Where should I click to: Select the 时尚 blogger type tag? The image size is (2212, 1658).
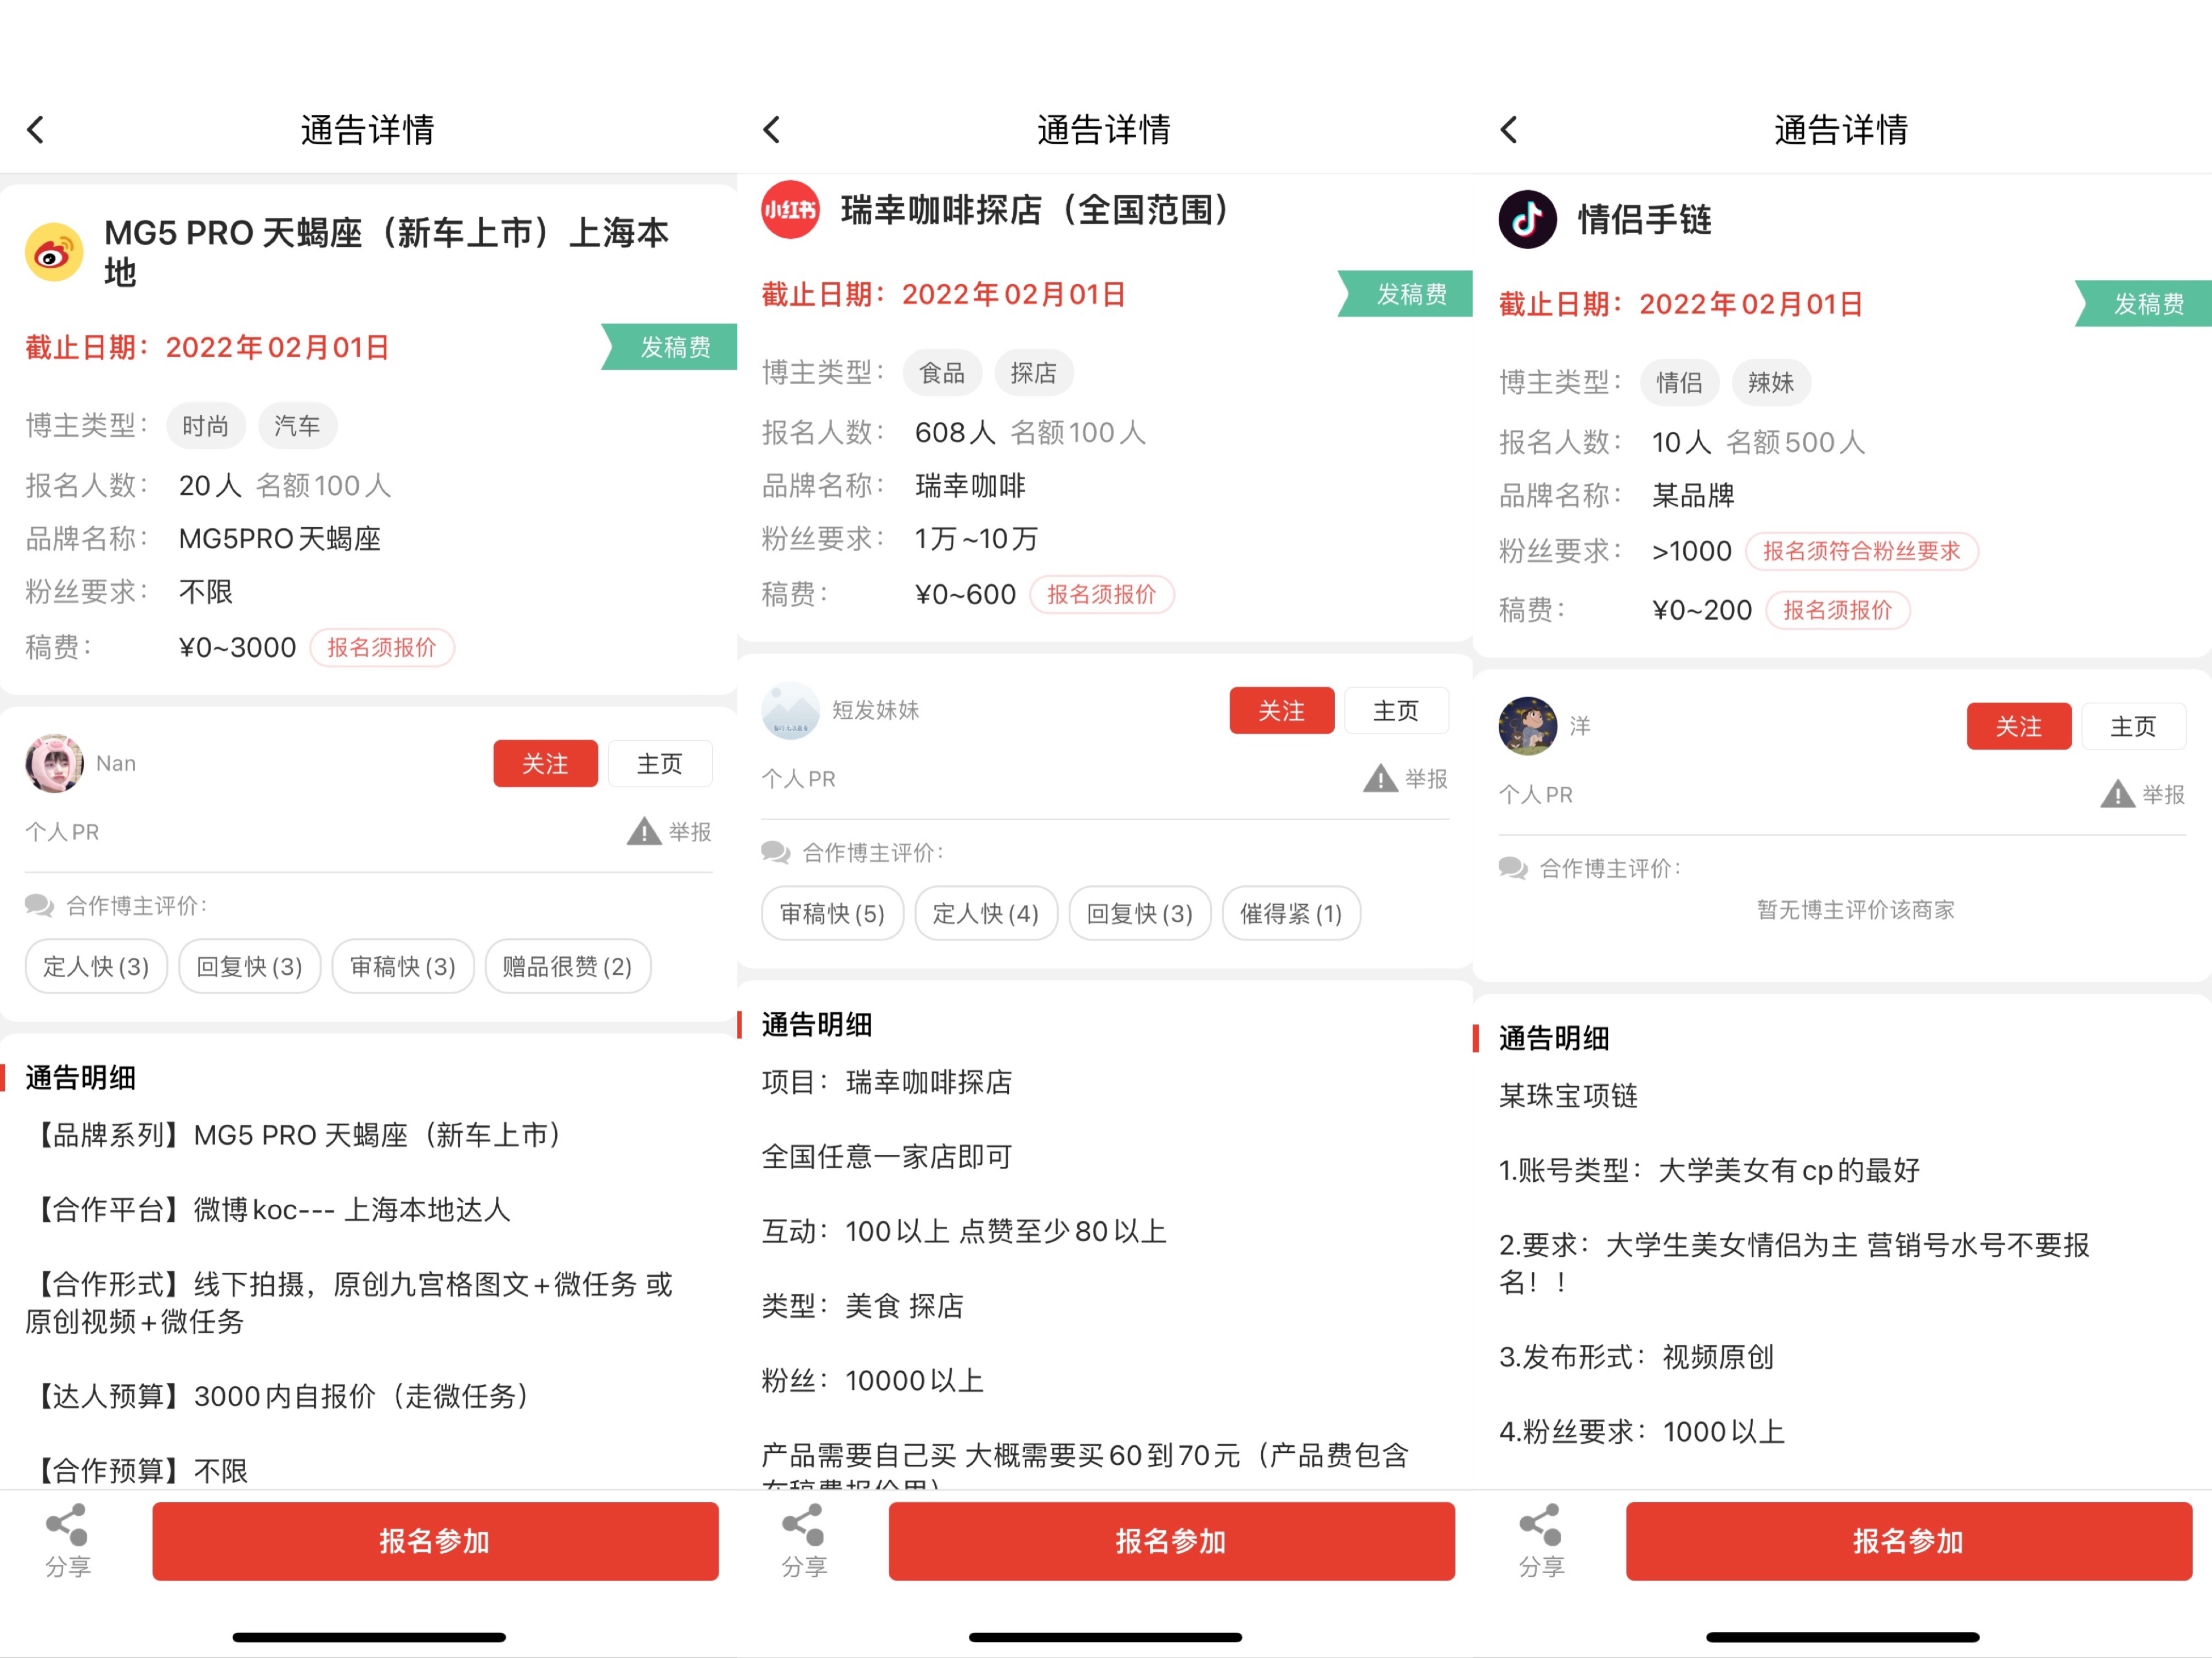pyautogui.click(x=206, y=426)
